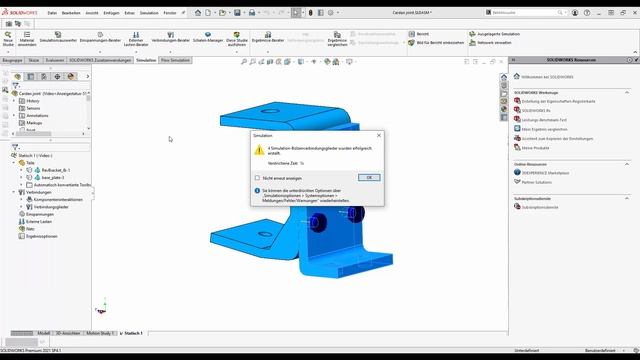Screen dimensions: 640x360
Task: Open the Simulationsauswerter tool
Action: pos(58,37)
